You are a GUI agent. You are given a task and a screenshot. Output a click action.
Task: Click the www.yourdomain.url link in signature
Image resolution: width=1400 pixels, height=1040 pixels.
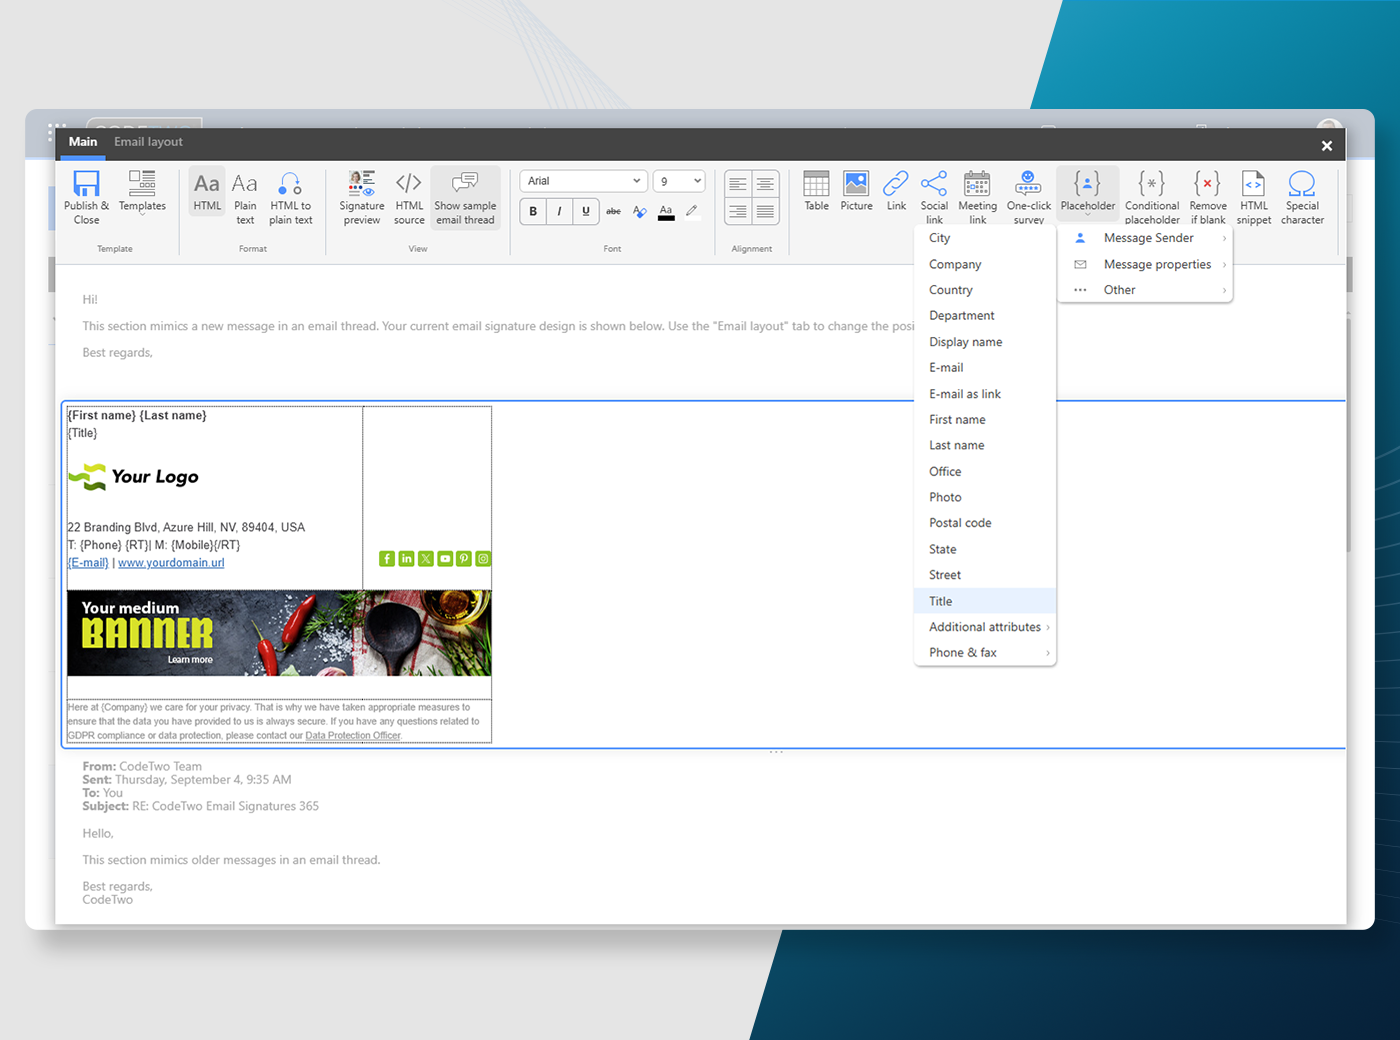(x=171, y=563)
